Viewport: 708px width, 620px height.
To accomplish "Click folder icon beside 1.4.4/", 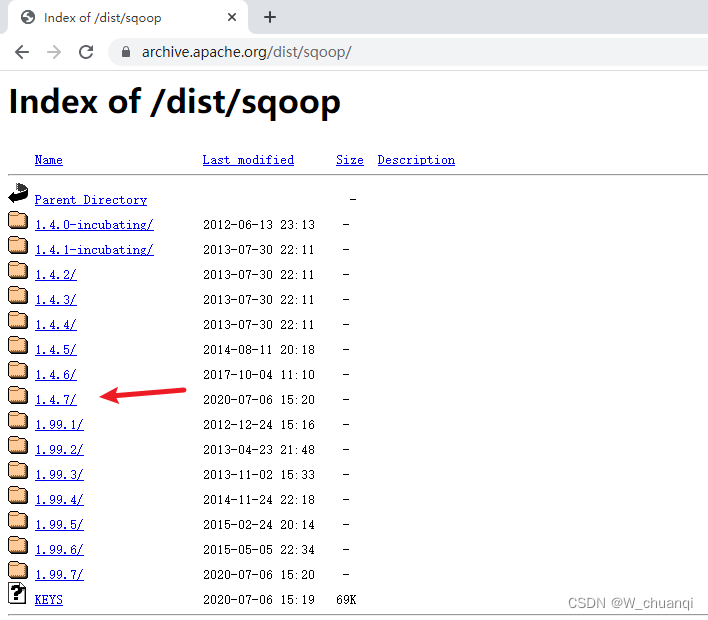I will [x=18, y=320].
